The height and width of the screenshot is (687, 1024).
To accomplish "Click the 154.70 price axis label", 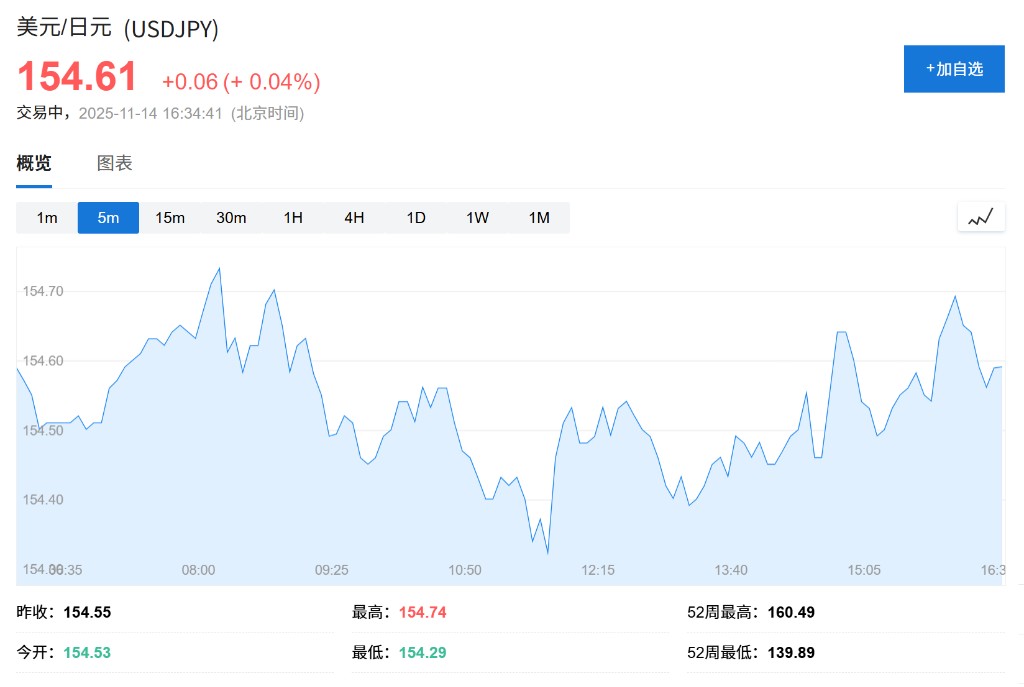I will [42, 292].
